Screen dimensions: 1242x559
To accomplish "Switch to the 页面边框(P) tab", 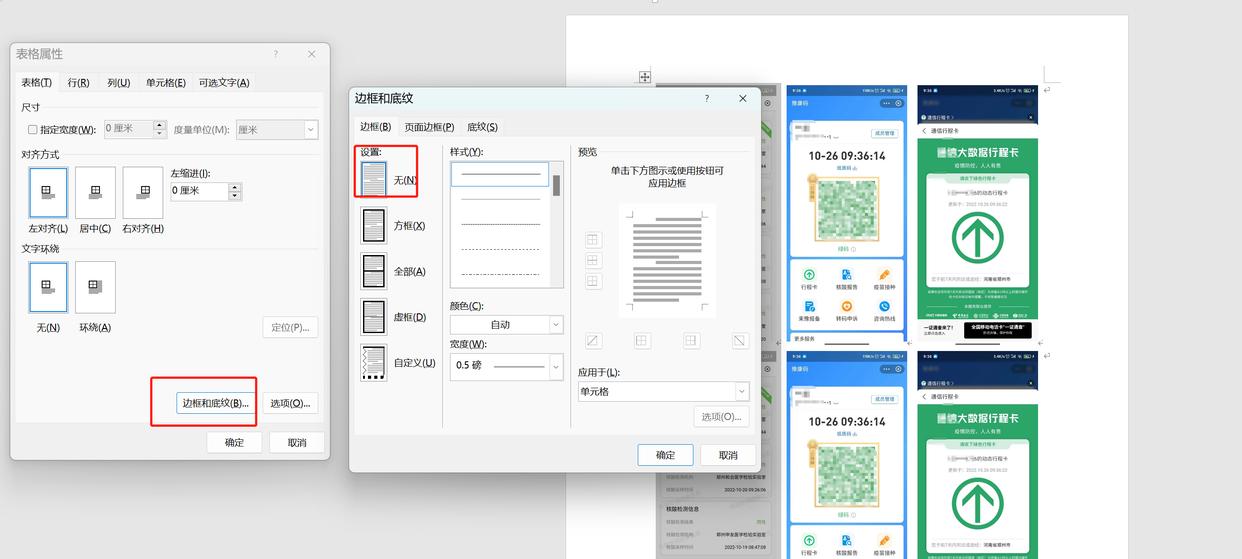I will click(429, 127).
